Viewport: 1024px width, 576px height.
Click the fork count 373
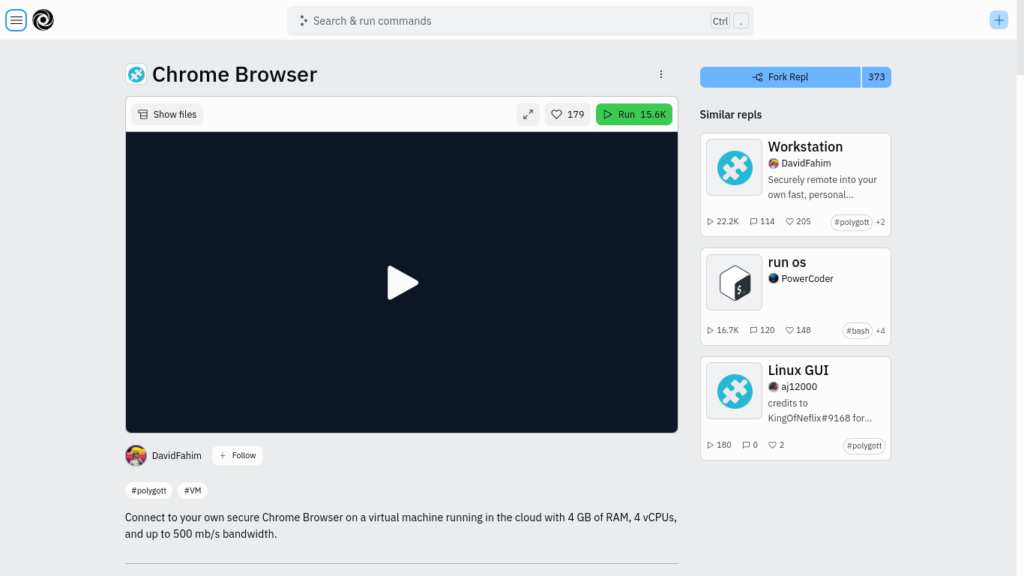click(876, 77)
